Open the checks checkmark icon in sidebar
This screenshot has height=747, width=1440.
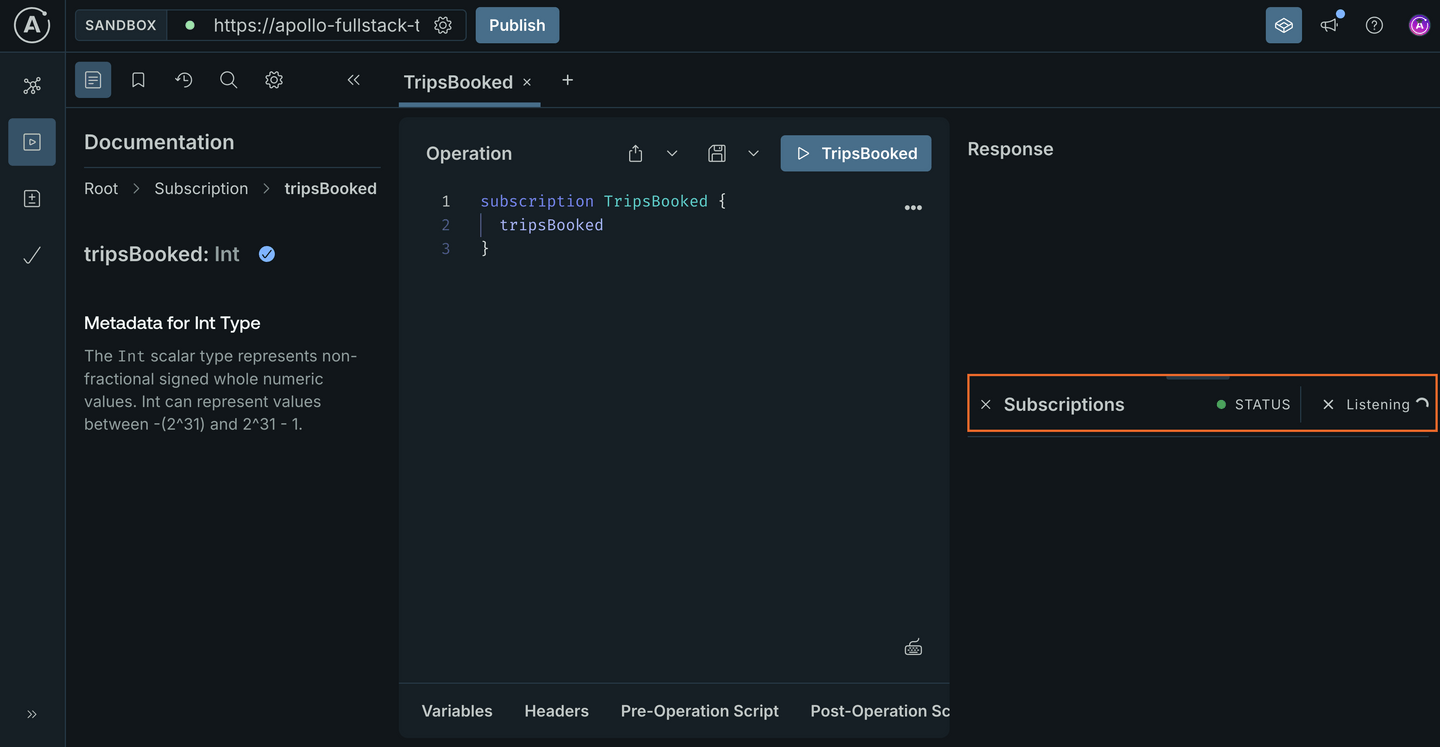[32, 256]
